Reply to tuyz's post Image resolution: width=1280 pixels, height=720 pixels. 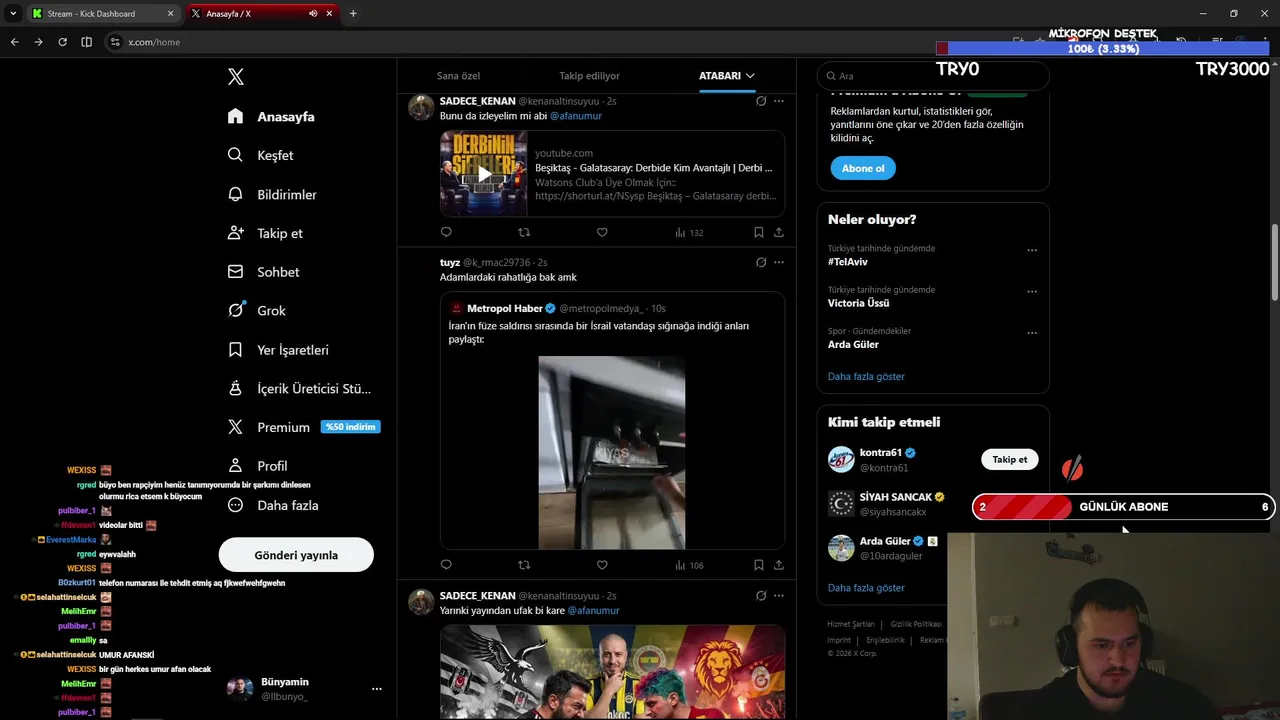446,565
